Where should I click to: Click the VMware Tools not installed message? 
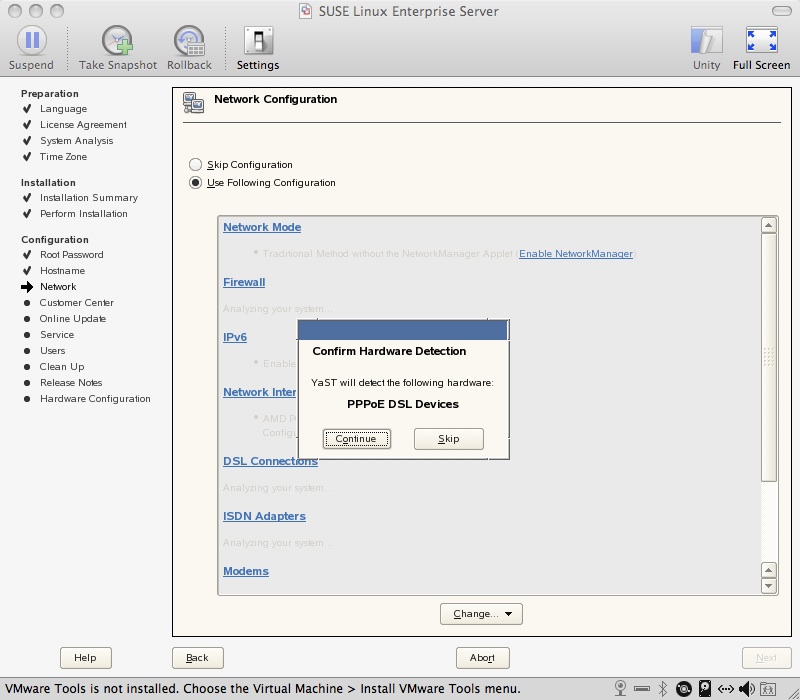click(x=263, y=689)
